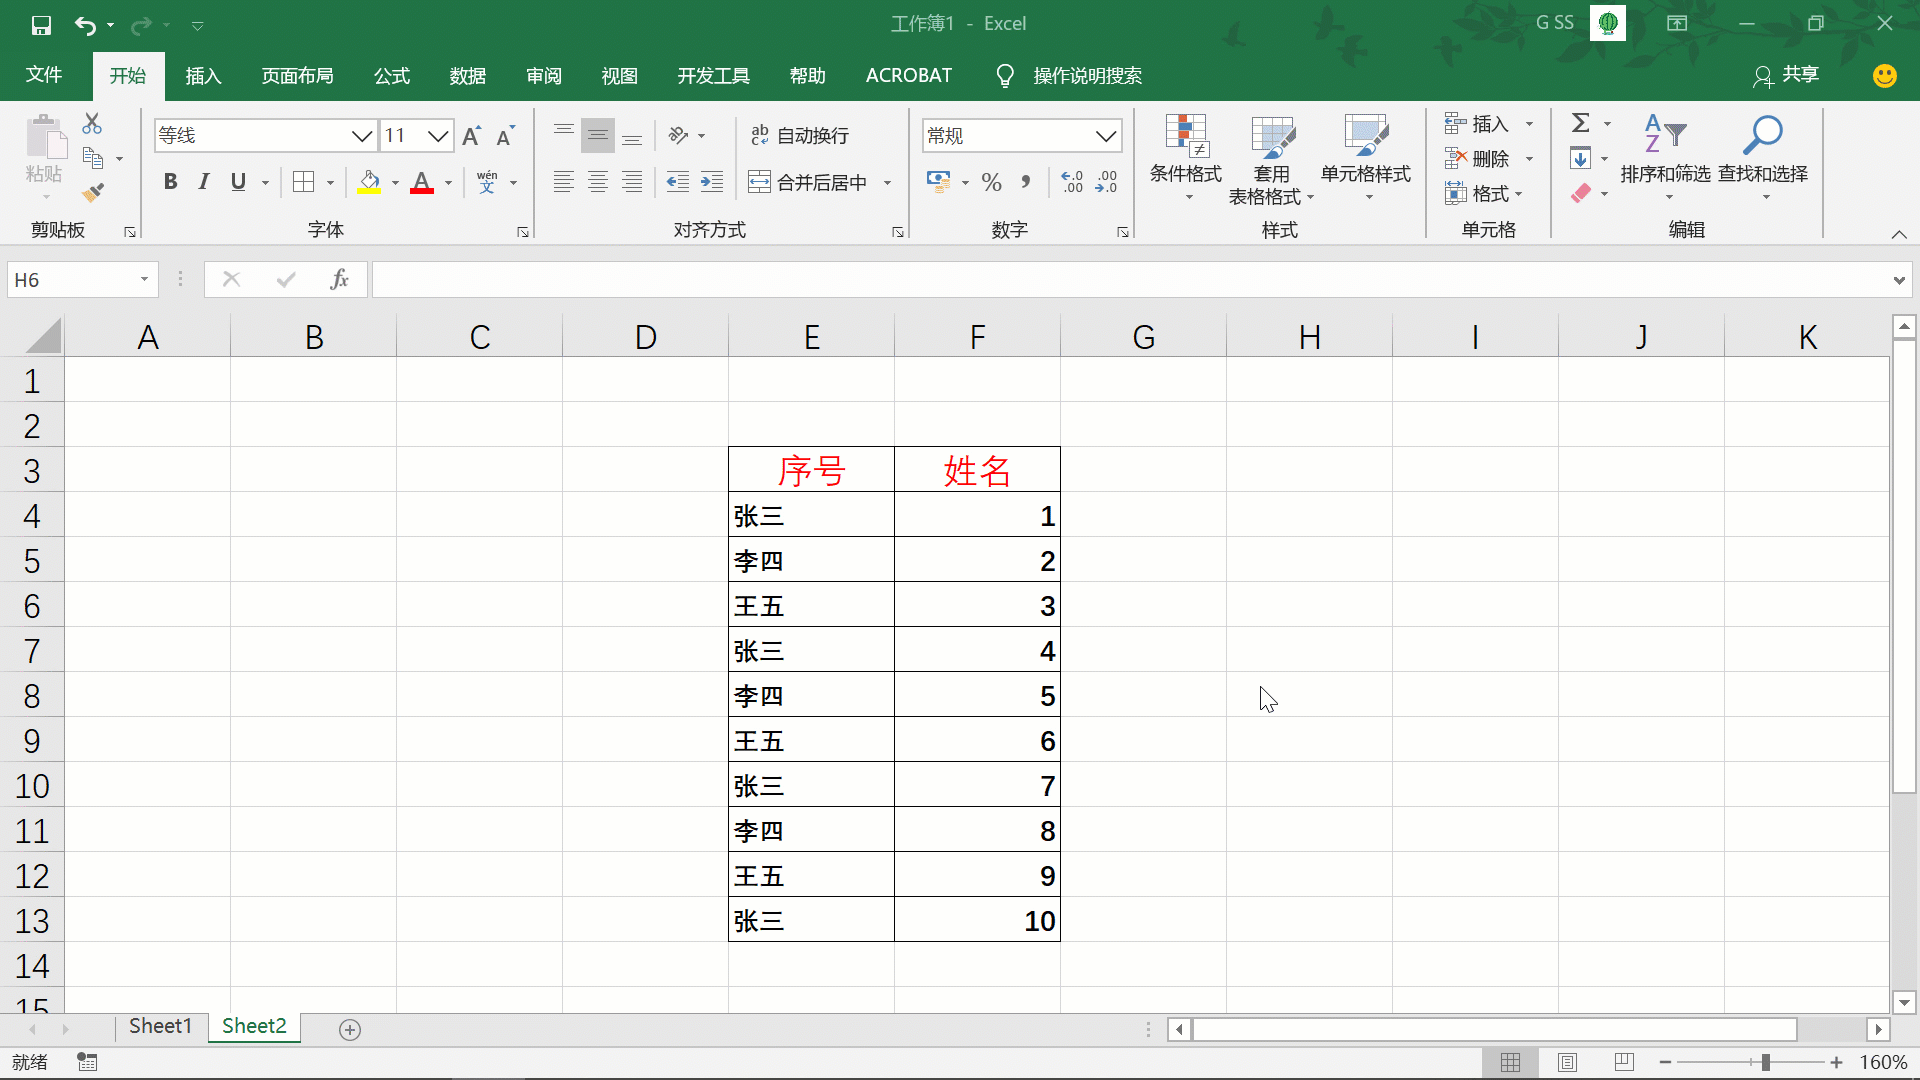Open the border style dropdown arrow
Viewport: 1920px width, 1080px height.
click(x=328, y=182)
